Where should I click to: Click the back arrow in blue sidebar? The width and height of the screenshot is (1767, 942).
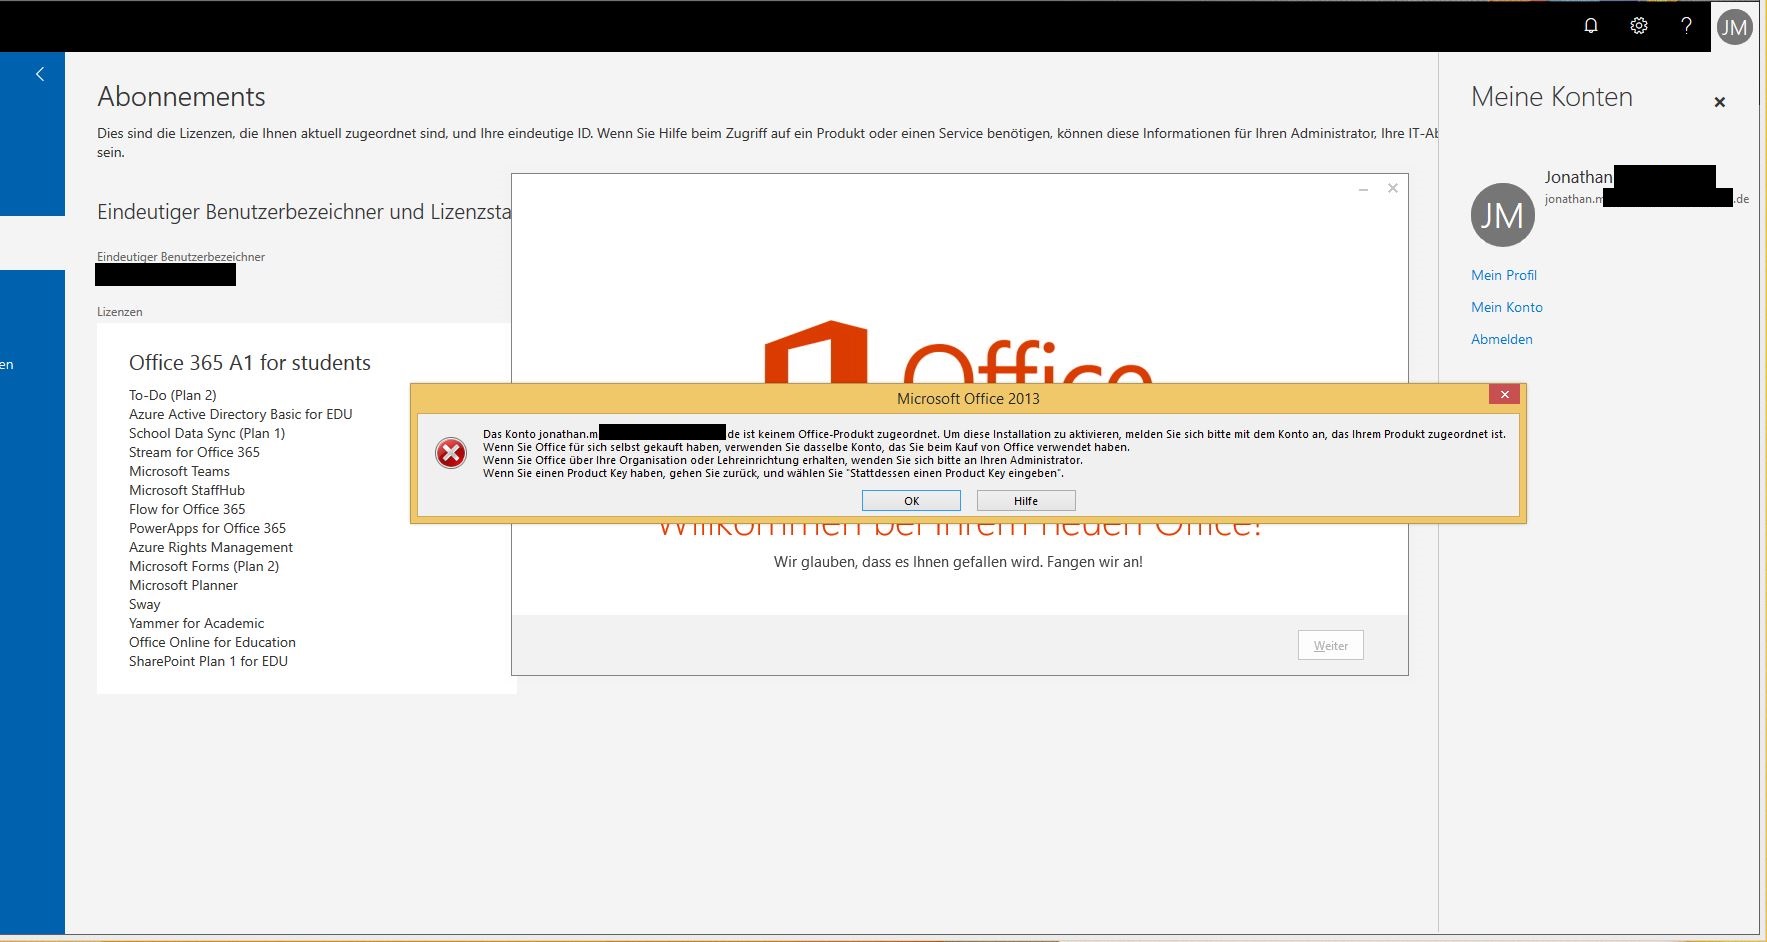(40, 74)
